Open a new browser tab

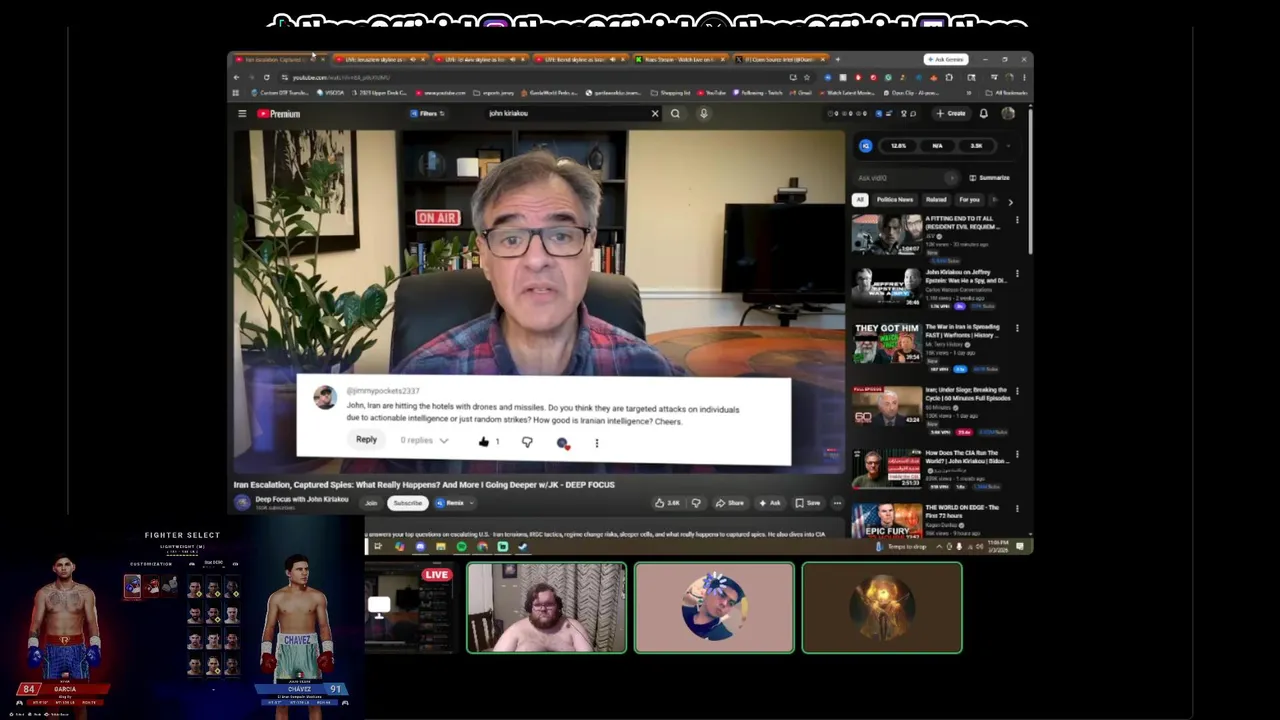(x=837, y=60)
